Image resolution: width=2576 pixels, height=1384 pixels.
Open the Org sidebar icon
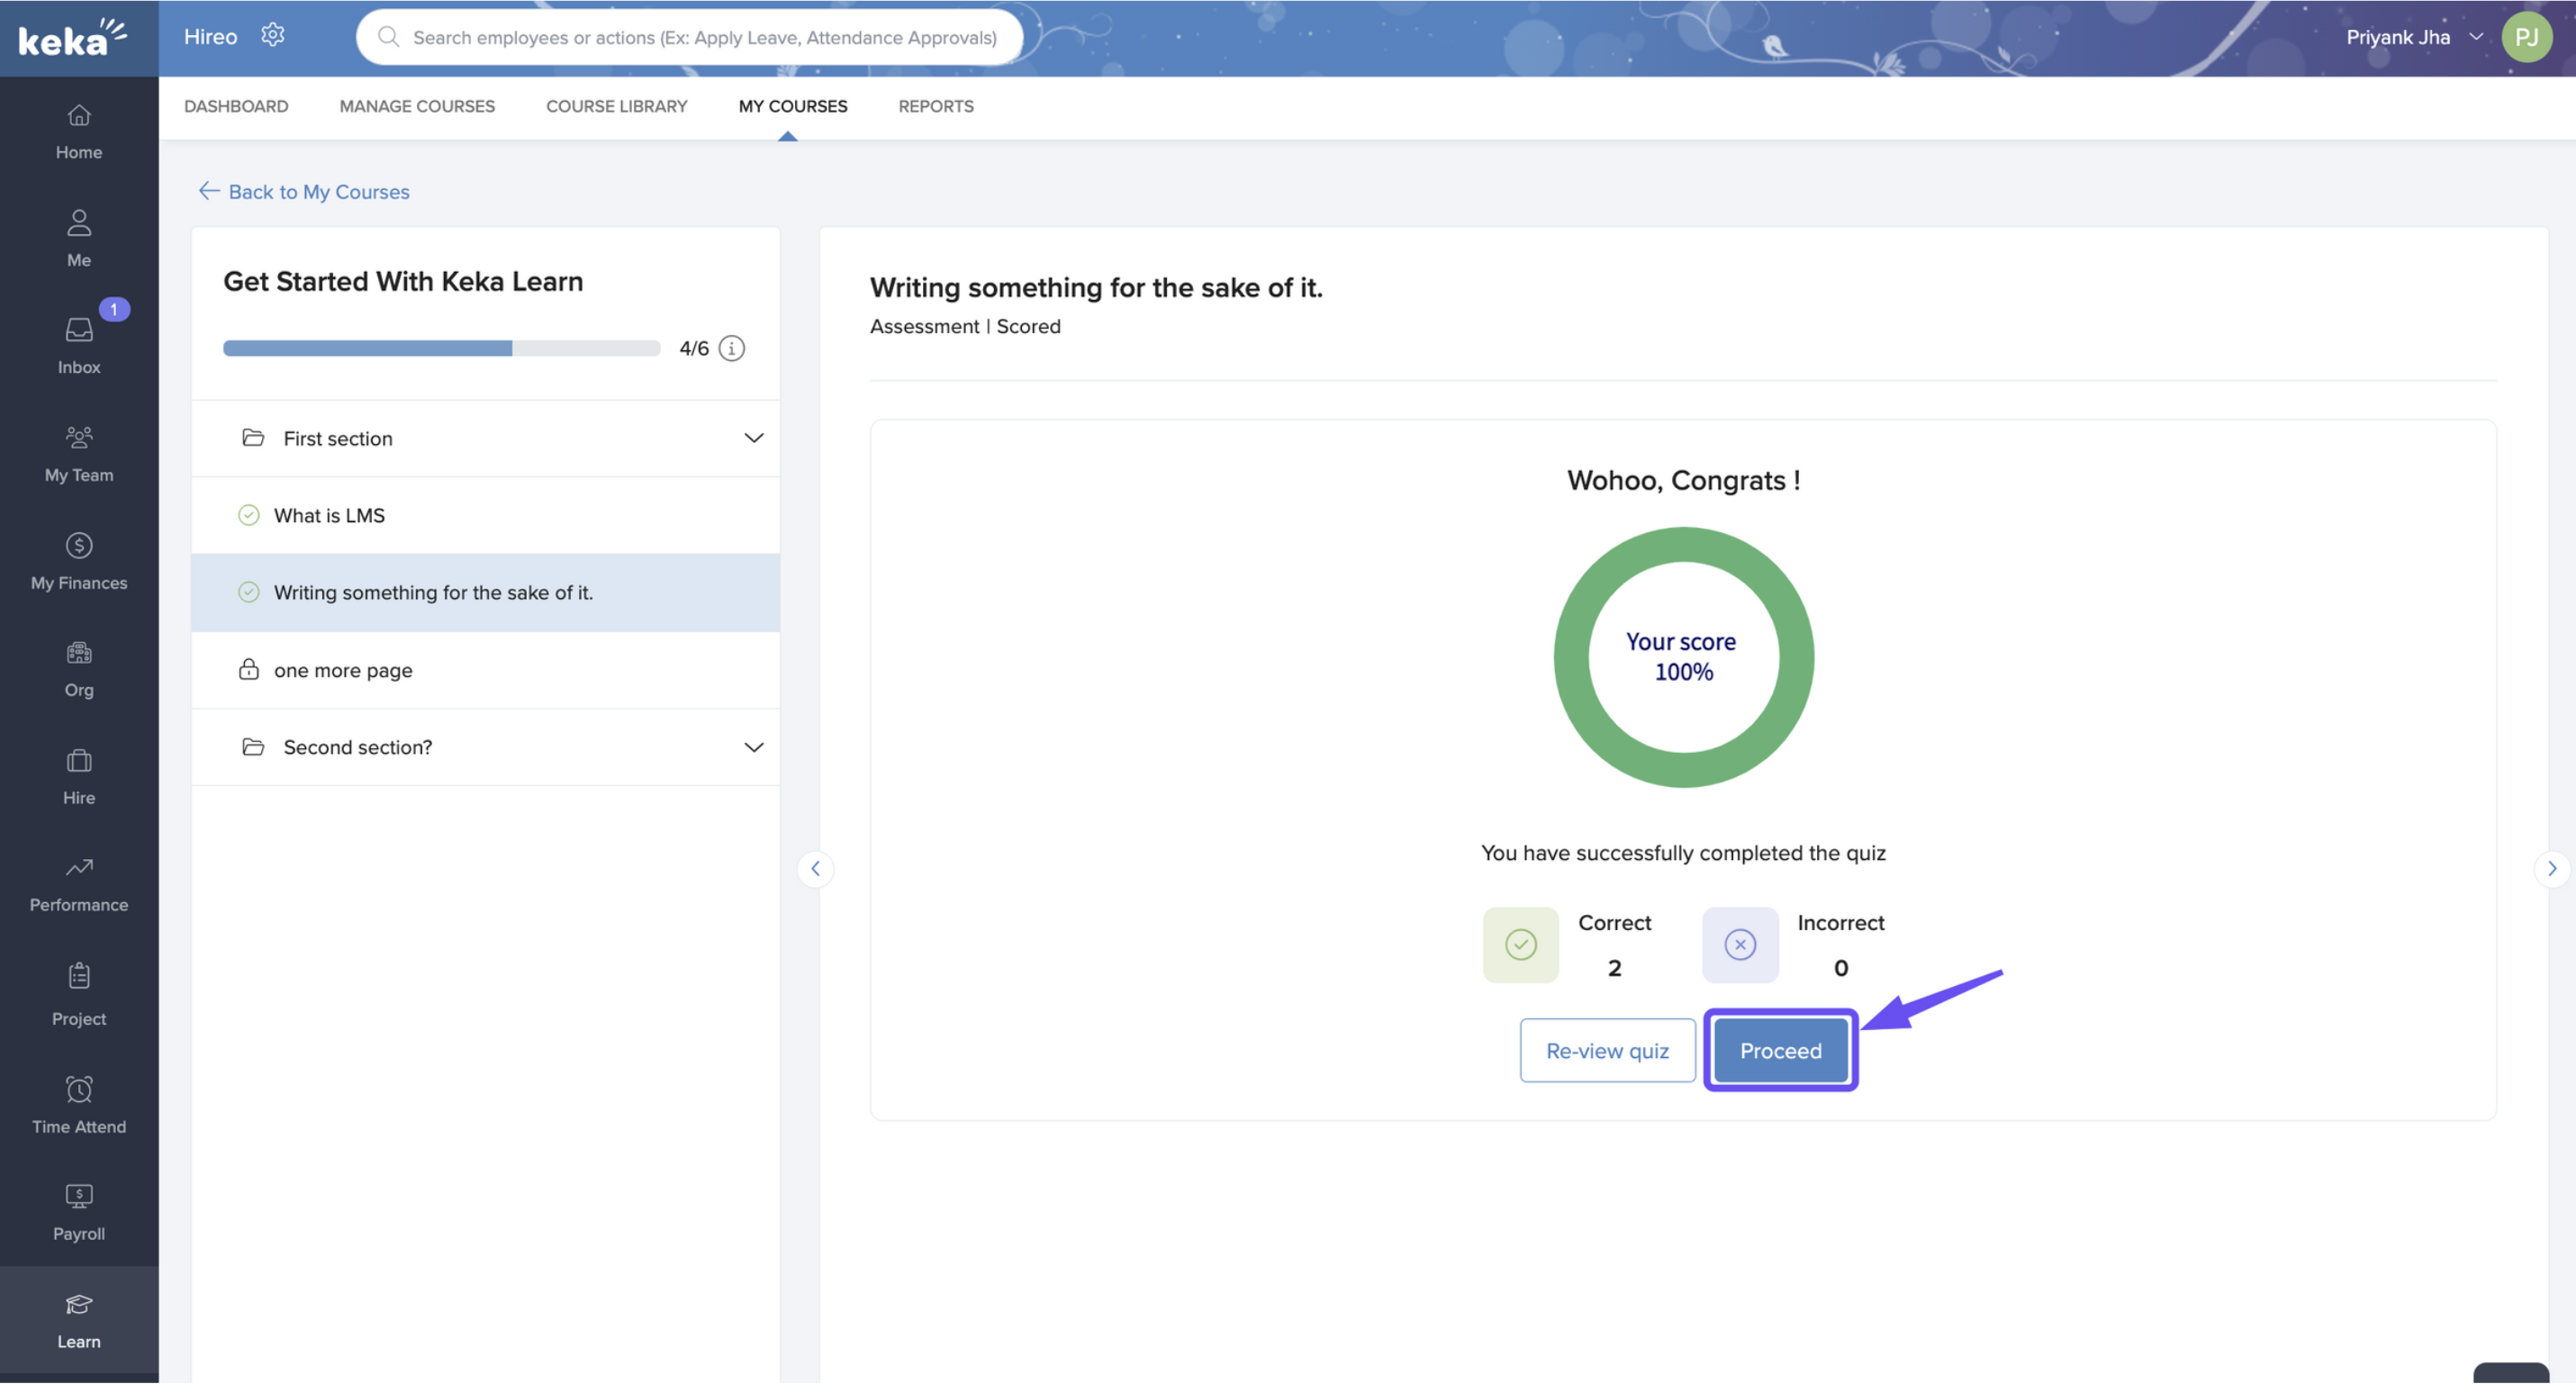[x=79, y=654]
